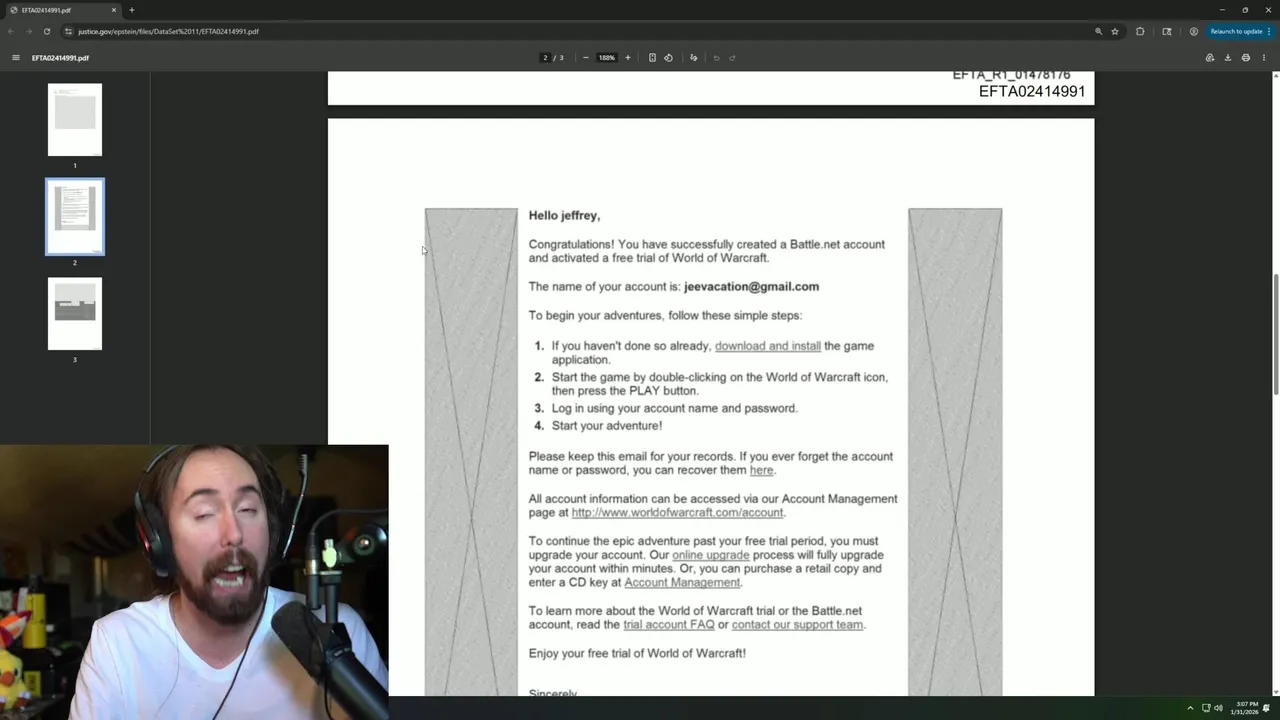The height and width of the screenshot is (720, 1280).
Task: Click the 'online upgrade' link
Action: tap(710, 555)
